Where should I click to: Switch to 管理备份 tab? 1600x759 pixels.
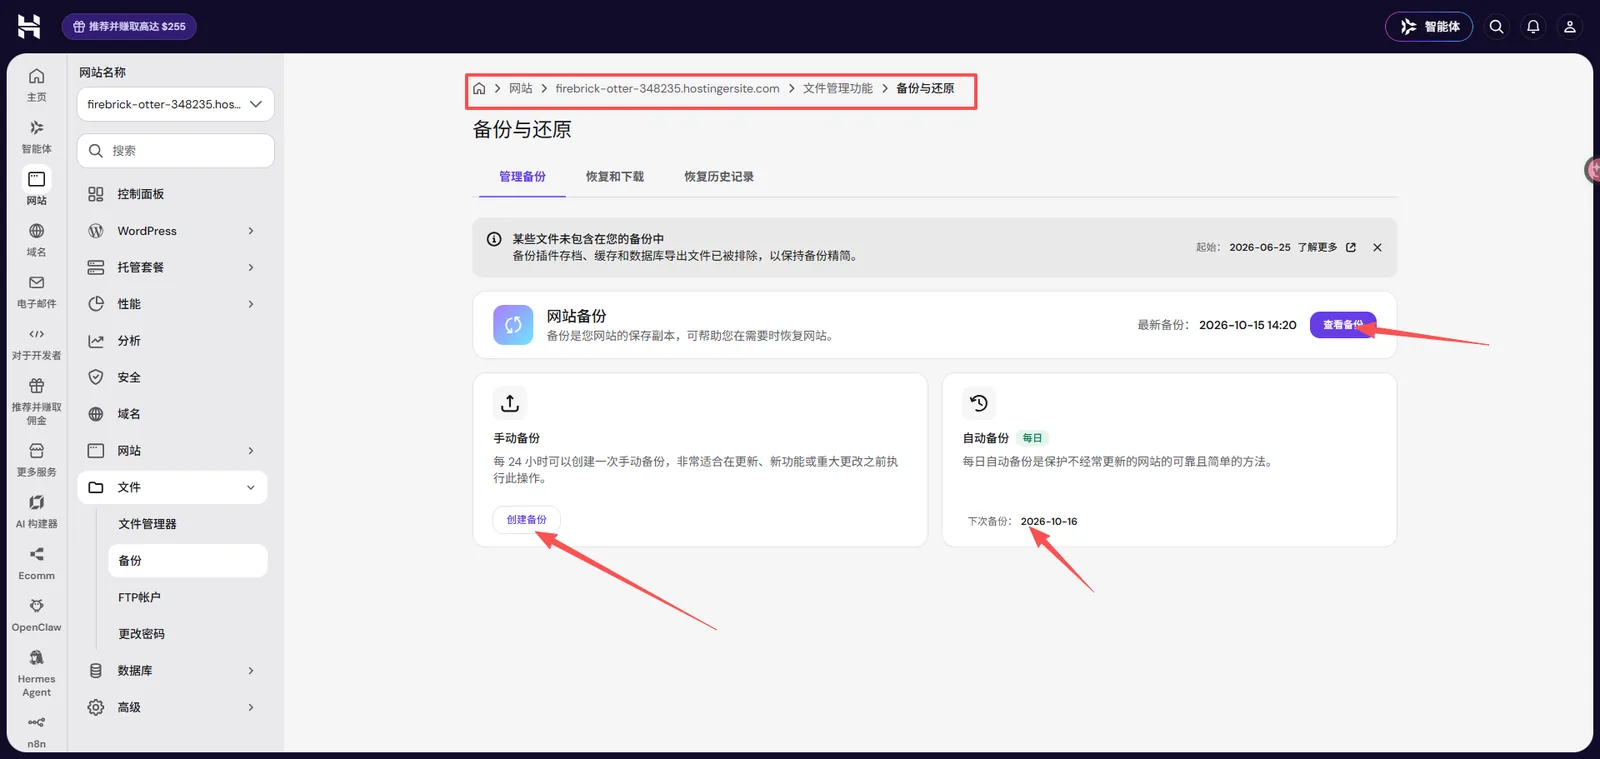coord(522,177)
